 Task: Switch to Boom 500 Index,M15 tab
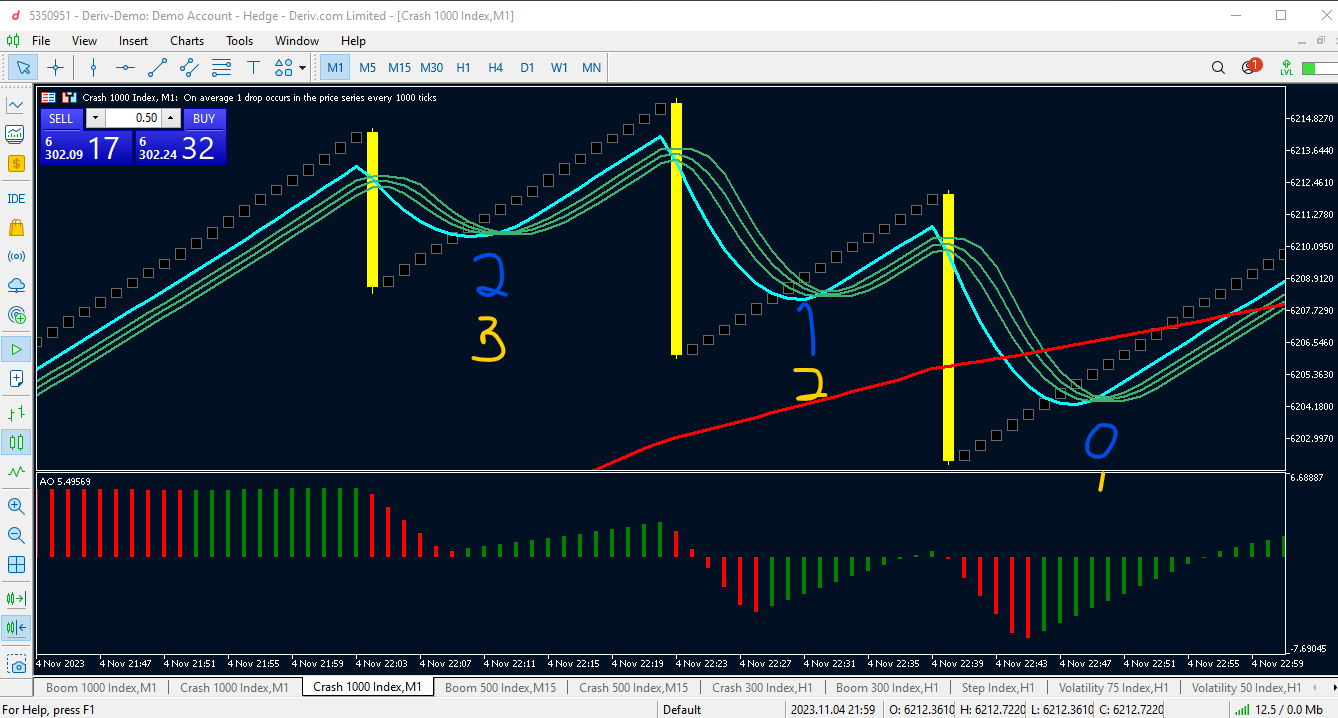pyautogui.click(x=500, y=687)
